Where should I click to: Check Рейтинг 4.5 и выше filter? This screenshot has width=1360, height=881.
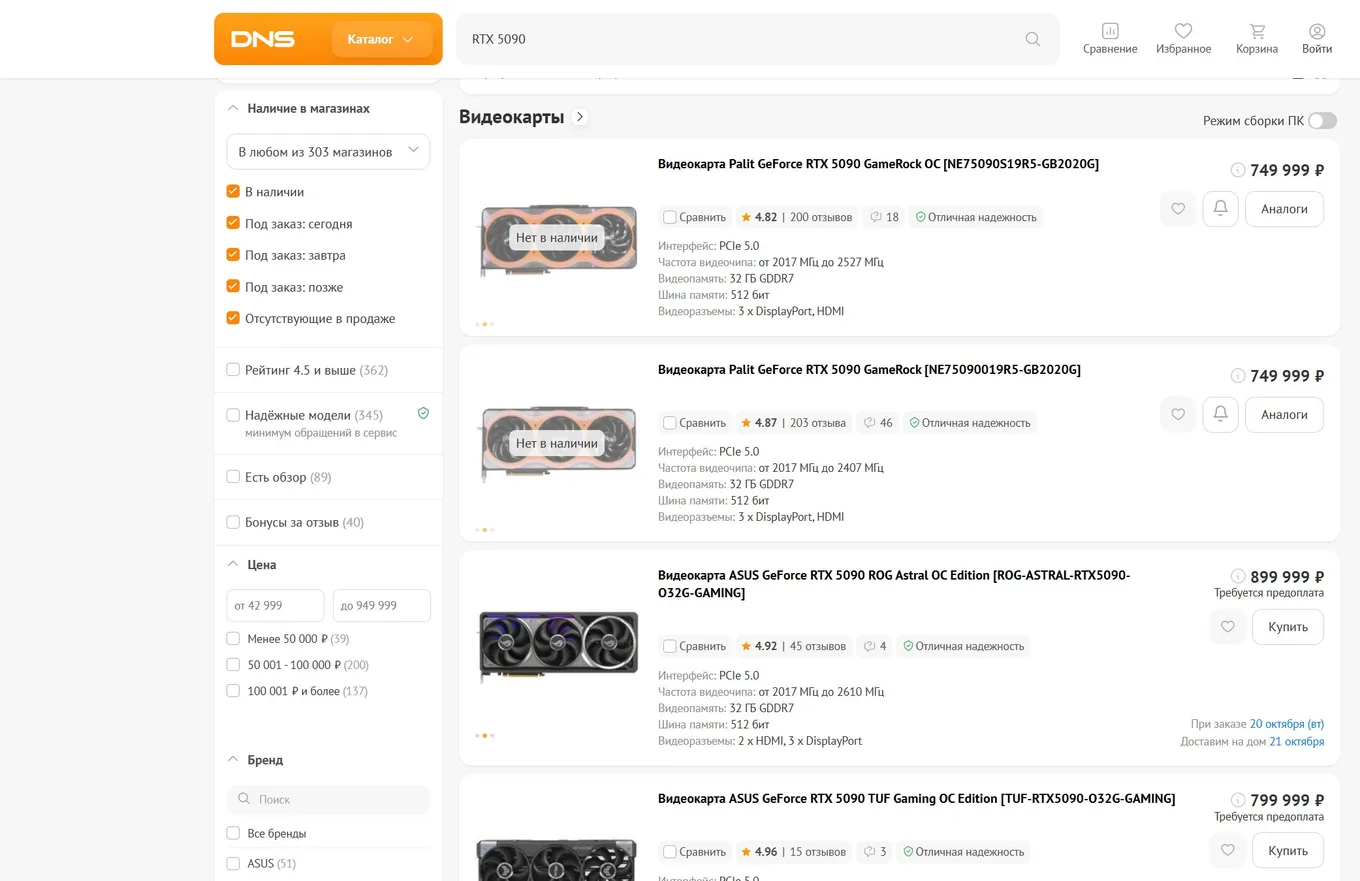pos(233,370)
